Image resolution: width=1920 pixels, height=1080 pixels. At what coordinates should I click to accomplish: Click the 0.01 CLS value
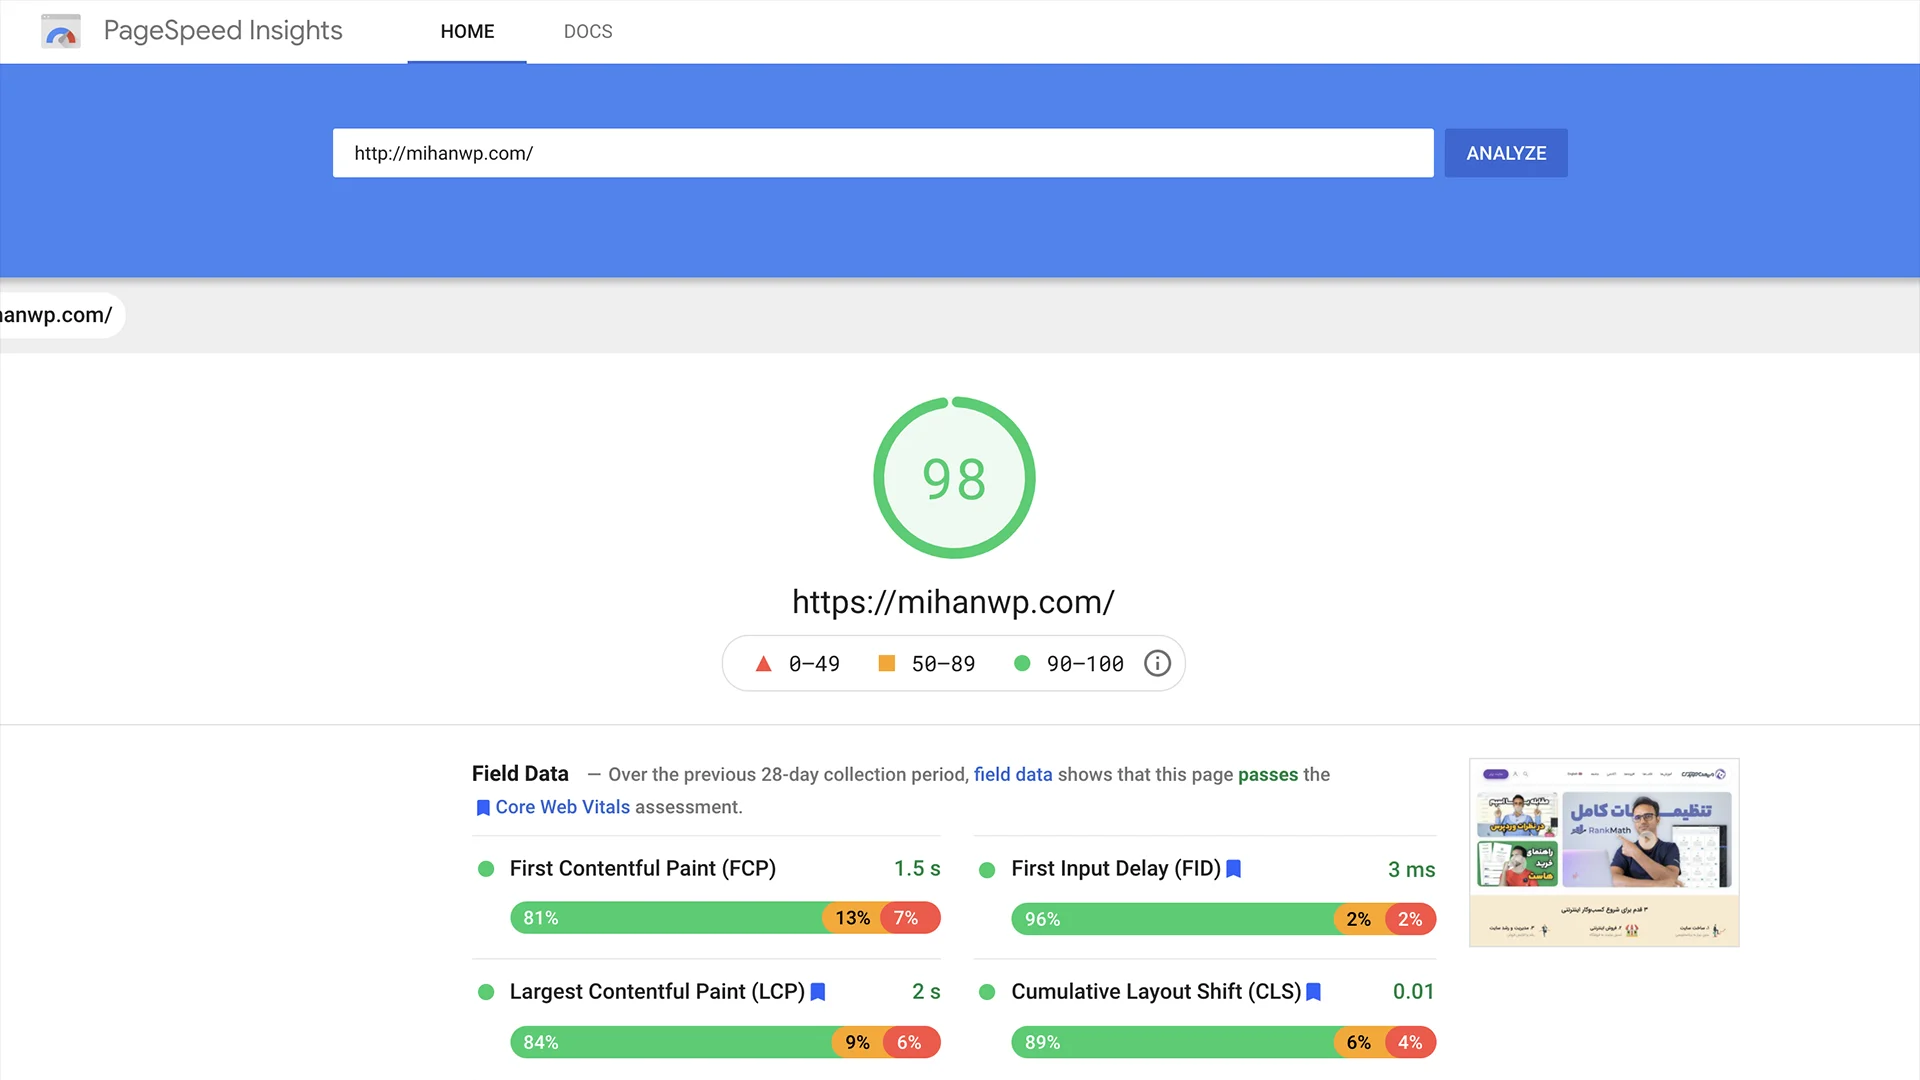coord(1413,992)
